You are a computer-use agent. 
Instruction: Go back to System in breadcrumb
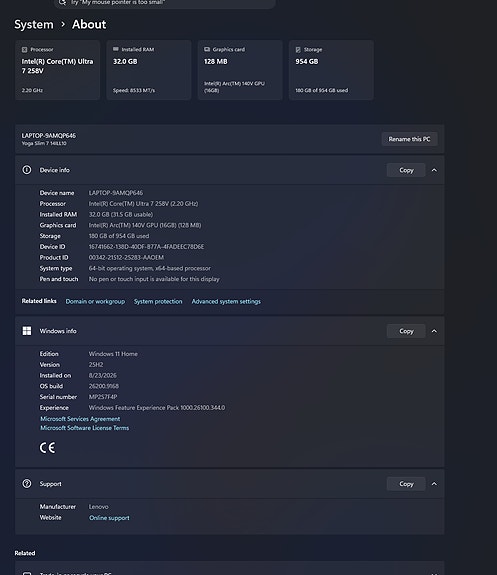pyautogui.click(x=34, y=25)
